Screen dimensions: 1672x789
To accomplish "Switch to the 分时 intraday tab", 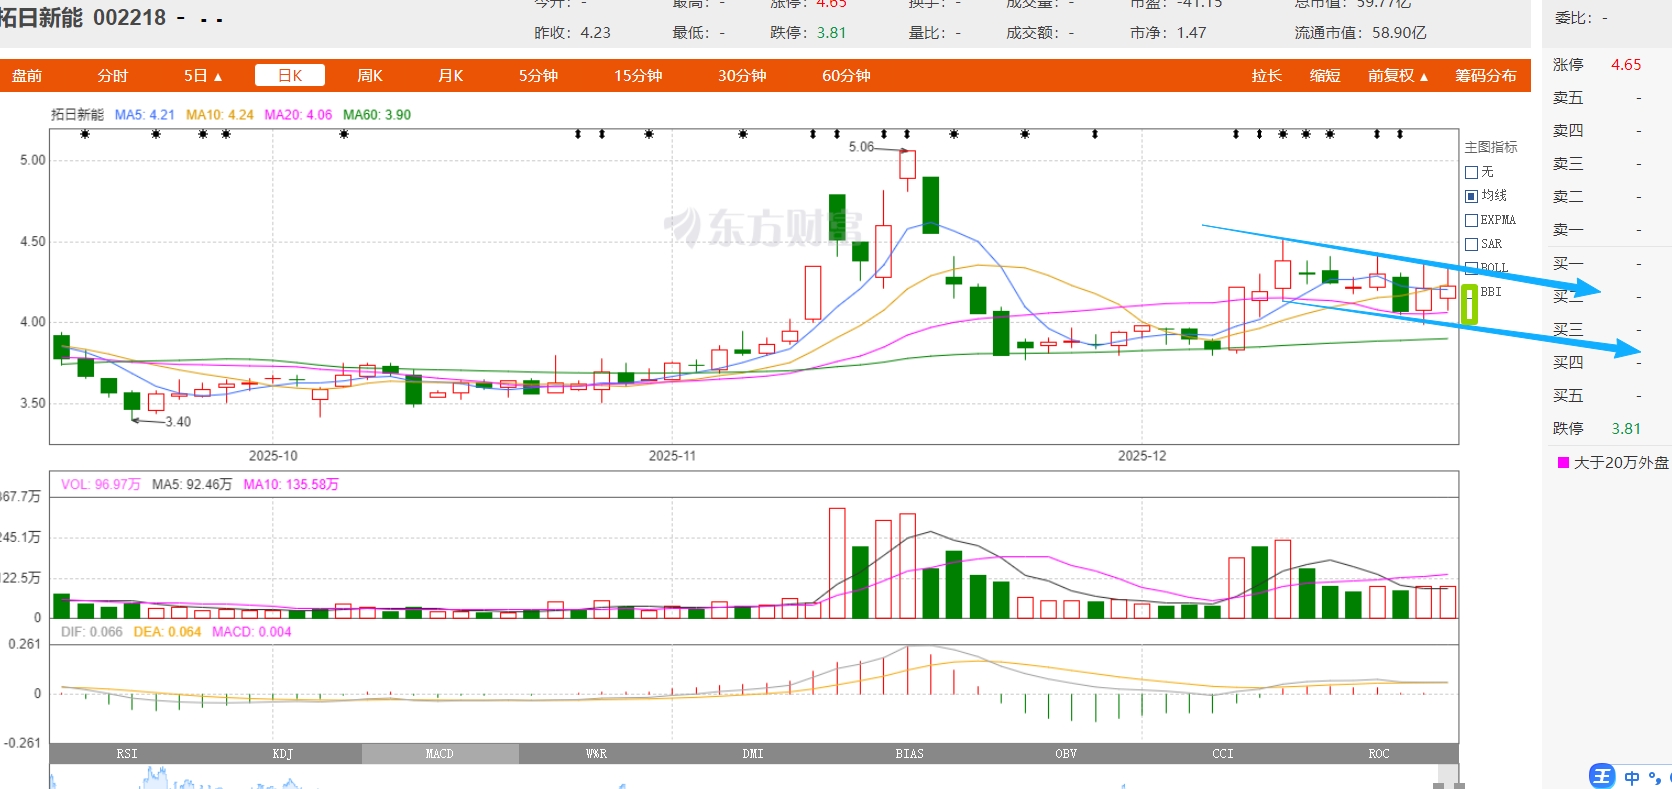I will (x=112, y=76).
